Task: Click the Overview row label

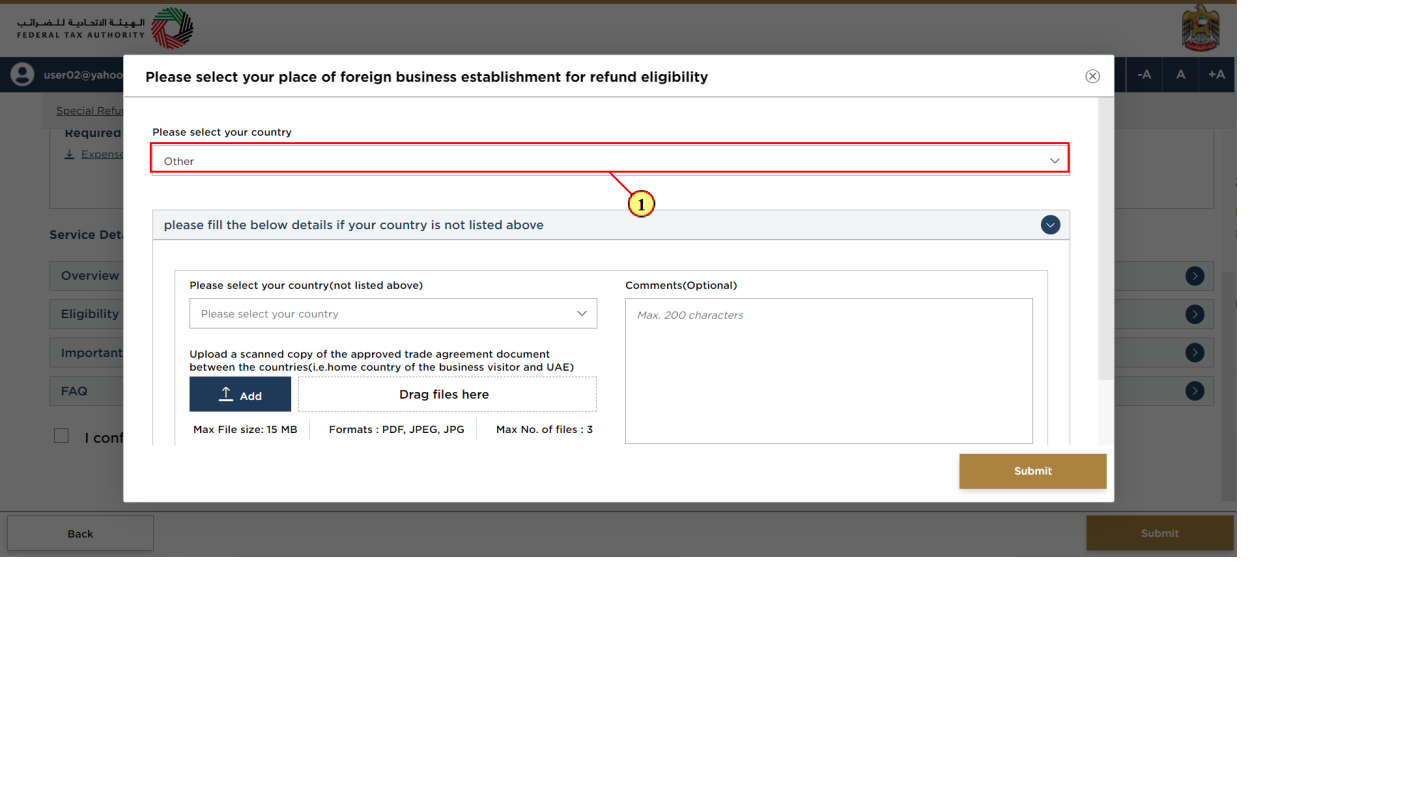Action: pos(90,276)
